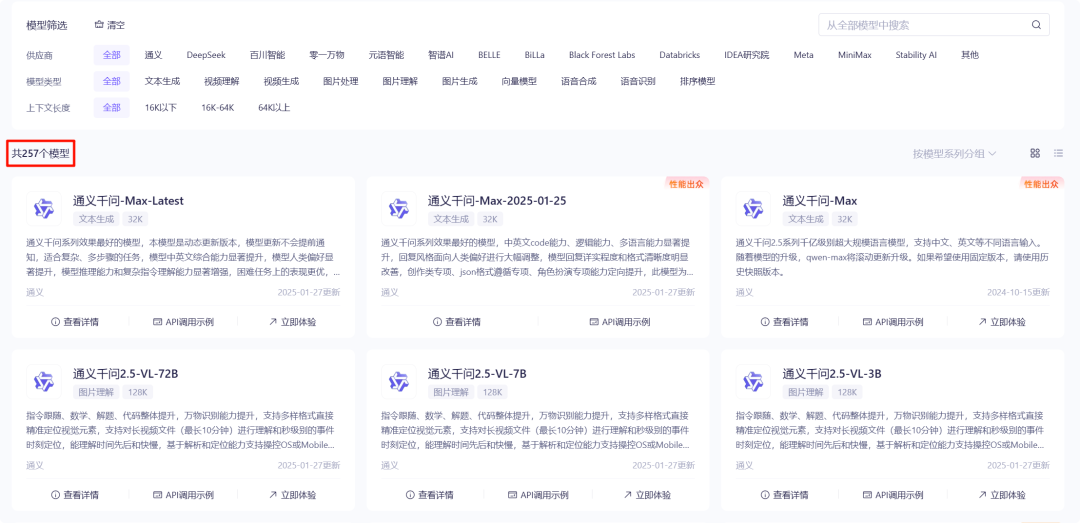Filter model type by 图片处理

pyautogui.click(x=341, y=81)
